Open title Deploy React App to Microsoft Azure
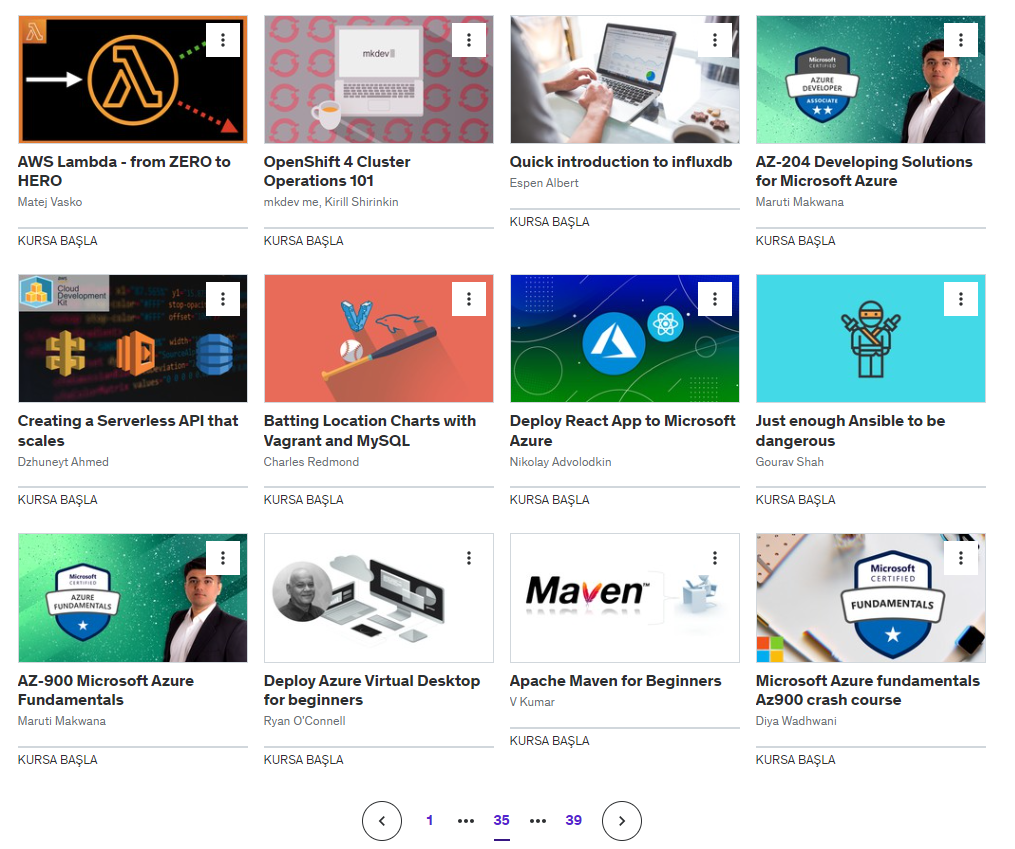 [623, 430]
